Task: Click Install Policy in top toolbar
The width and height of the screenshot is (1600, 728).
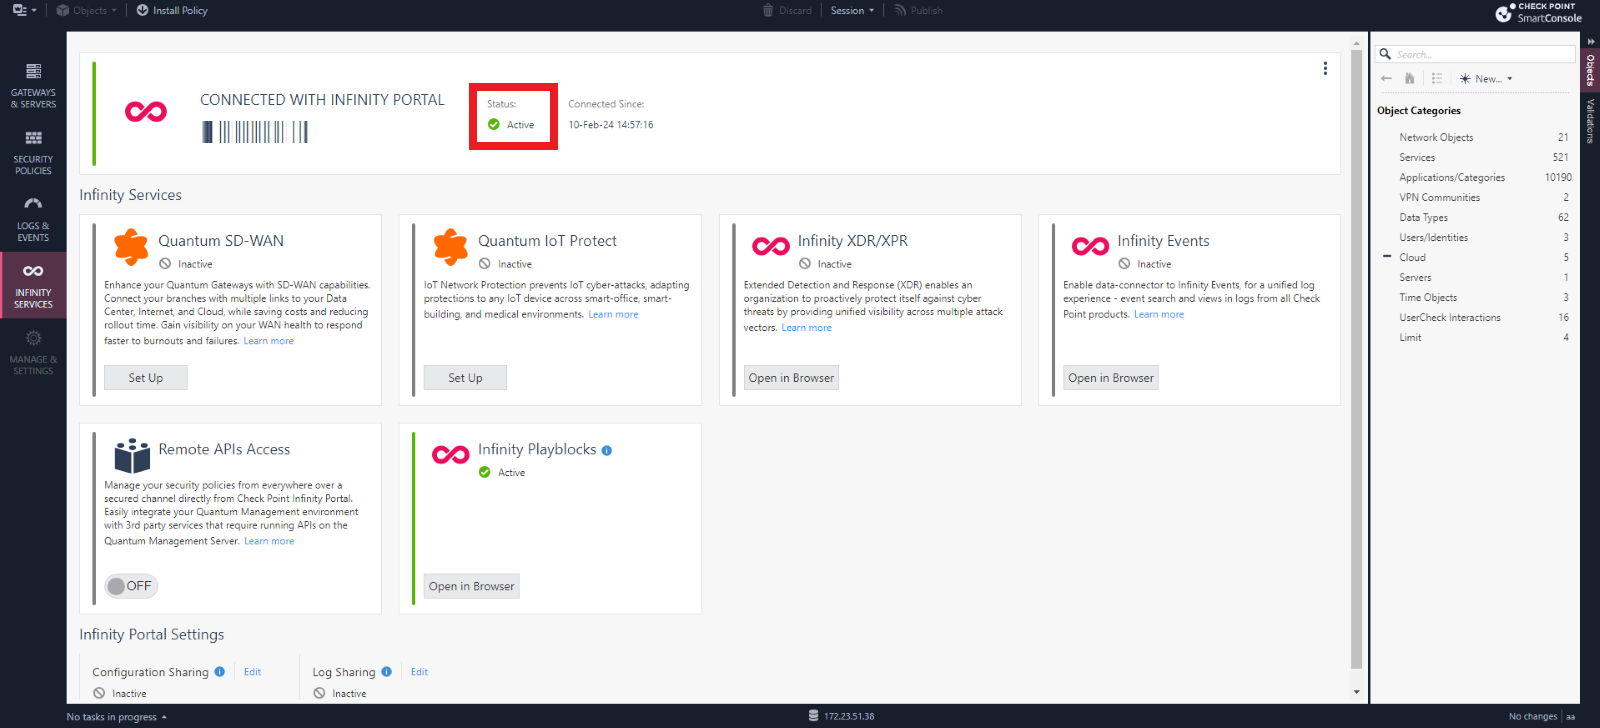Action: (172, 10)
